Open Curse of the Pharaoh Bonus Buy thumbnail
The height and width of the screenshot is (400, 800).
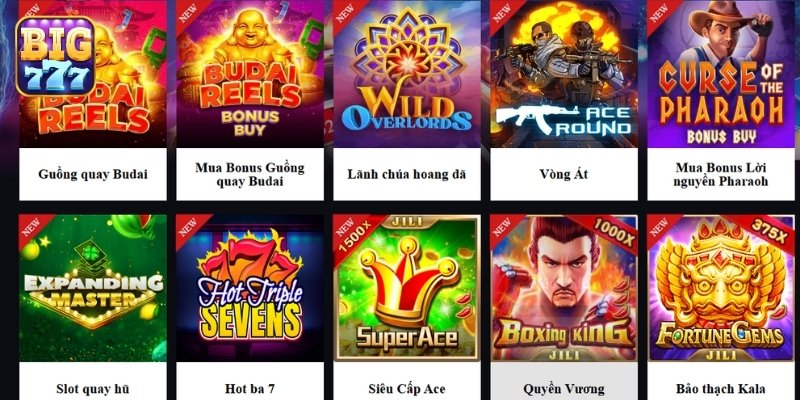721,74
